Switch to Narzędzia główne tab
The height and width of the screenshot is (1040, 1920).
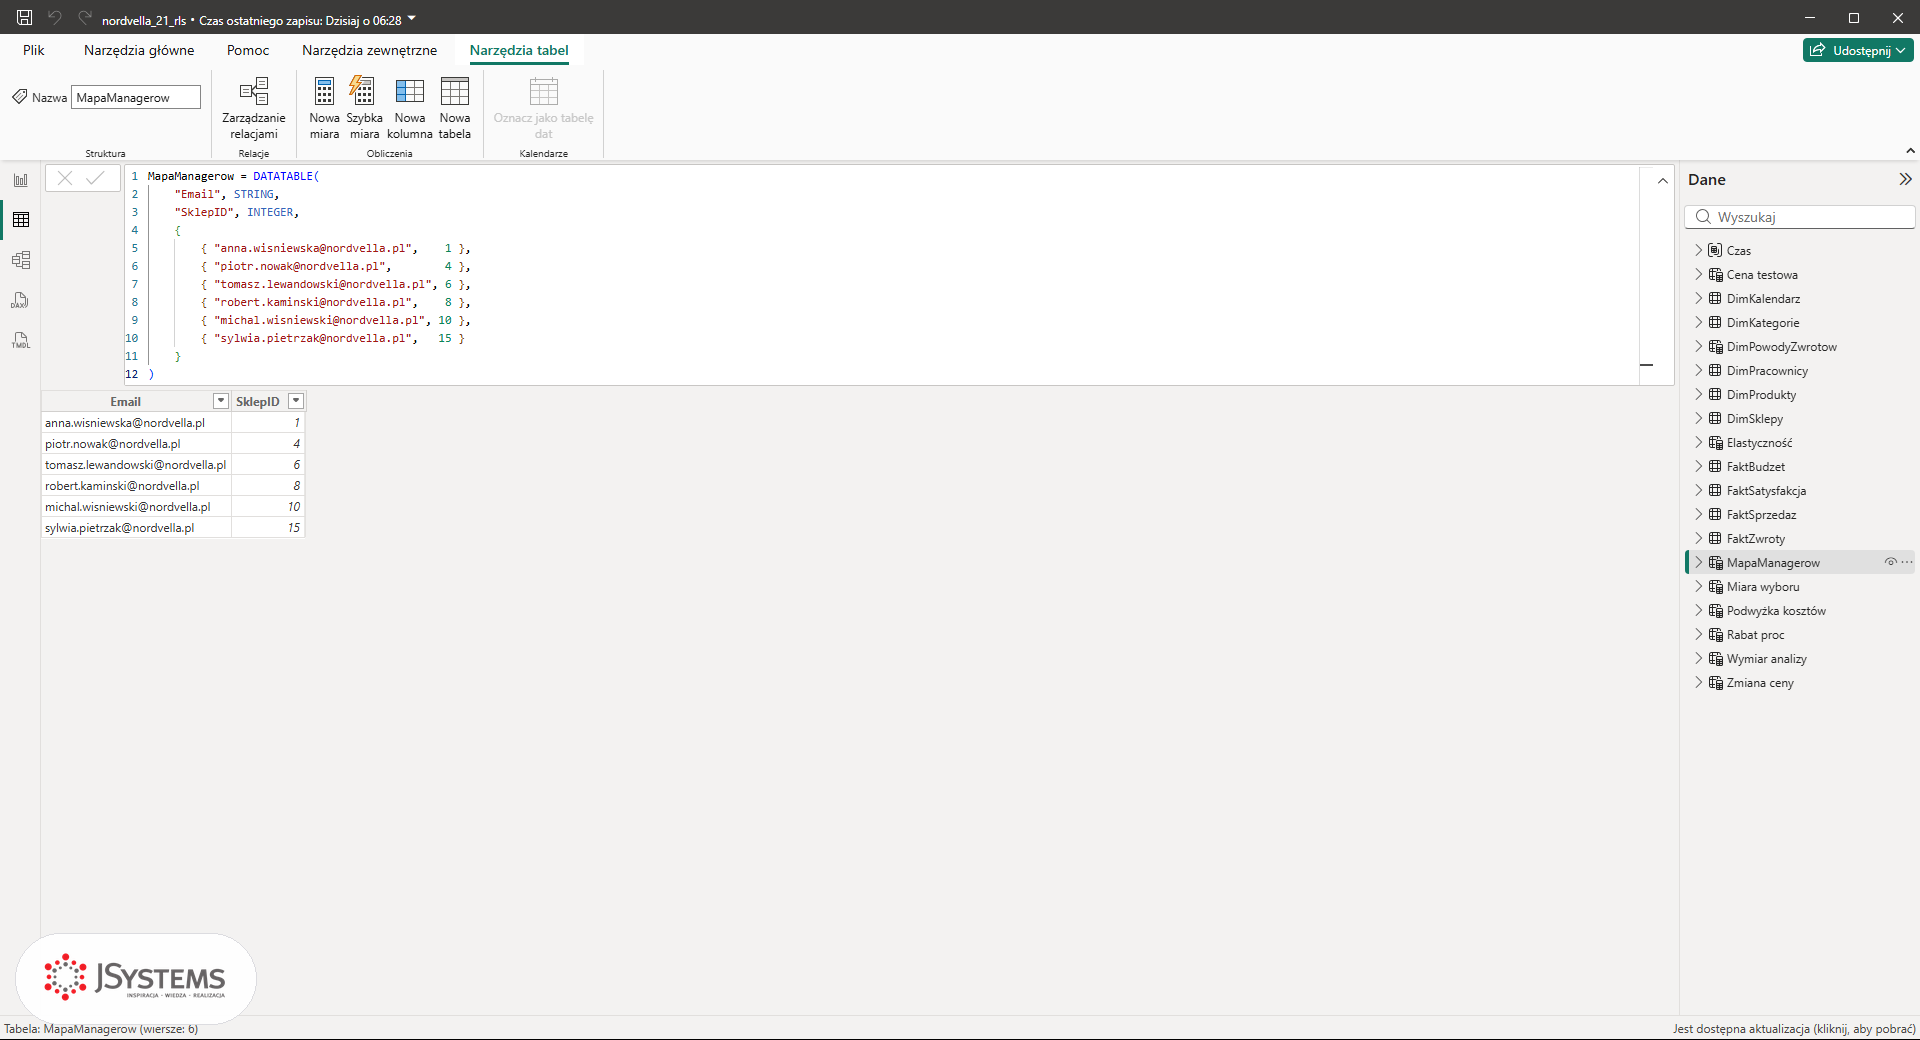(139, 50)
